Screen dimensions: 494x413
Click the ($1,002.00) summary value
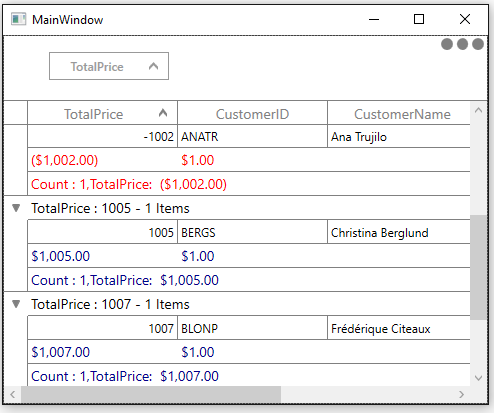pyautogui.click(x=65, y=160)
